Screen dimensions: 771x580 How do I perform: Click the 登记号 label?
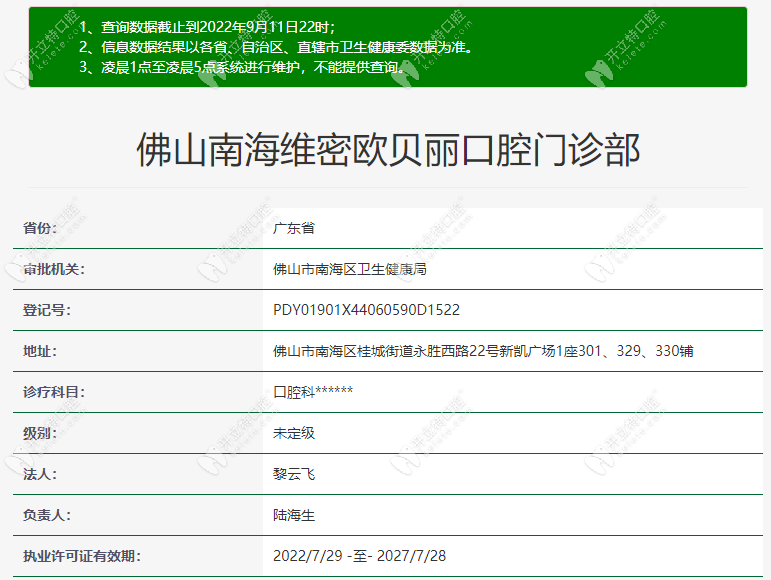point(47,310)
